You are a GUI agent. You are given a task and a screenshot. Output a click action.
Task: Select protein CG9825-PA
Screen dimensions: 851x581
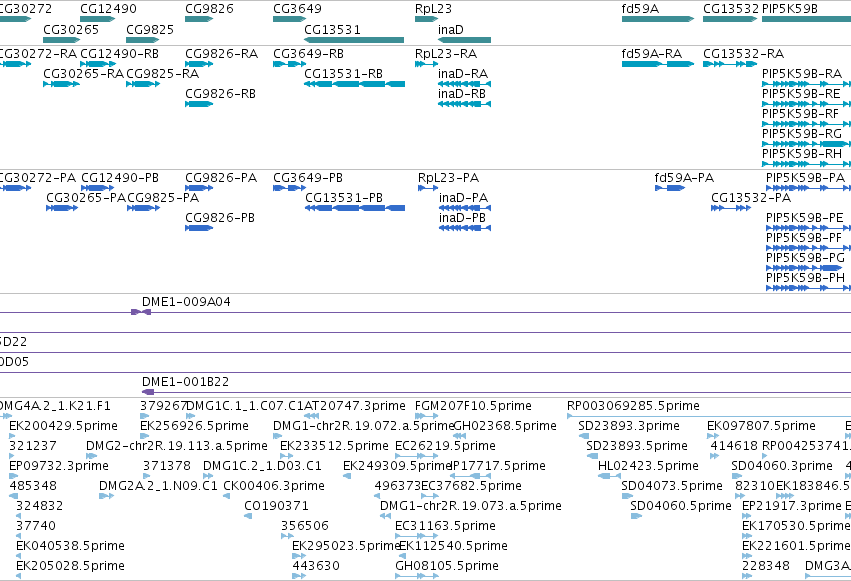143,208
